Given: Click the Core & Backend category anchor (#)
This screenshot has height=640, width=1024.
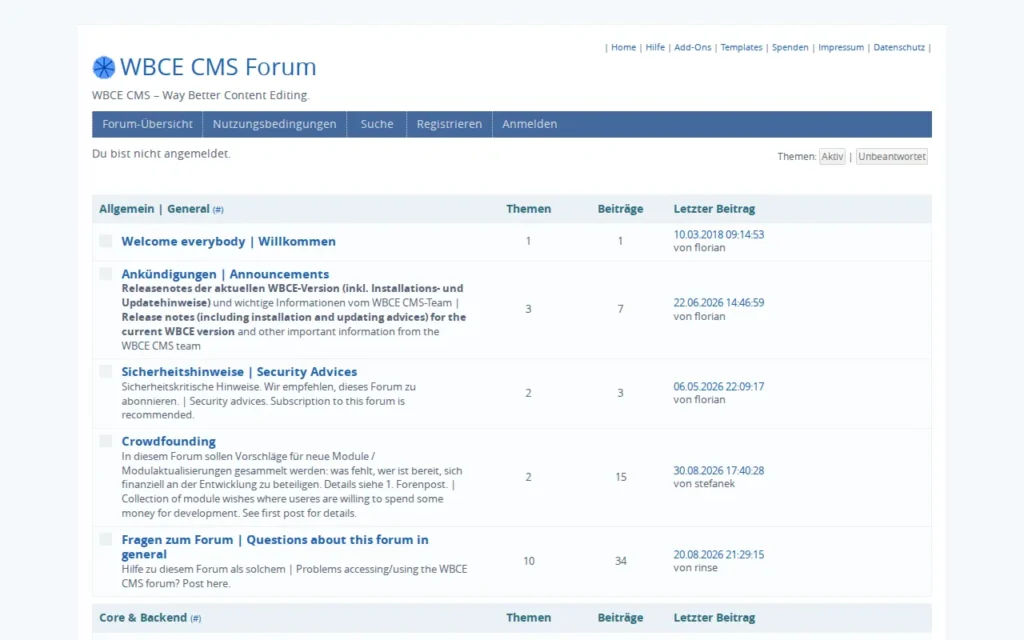Looking at the screenshot, I should click(195, 618).
